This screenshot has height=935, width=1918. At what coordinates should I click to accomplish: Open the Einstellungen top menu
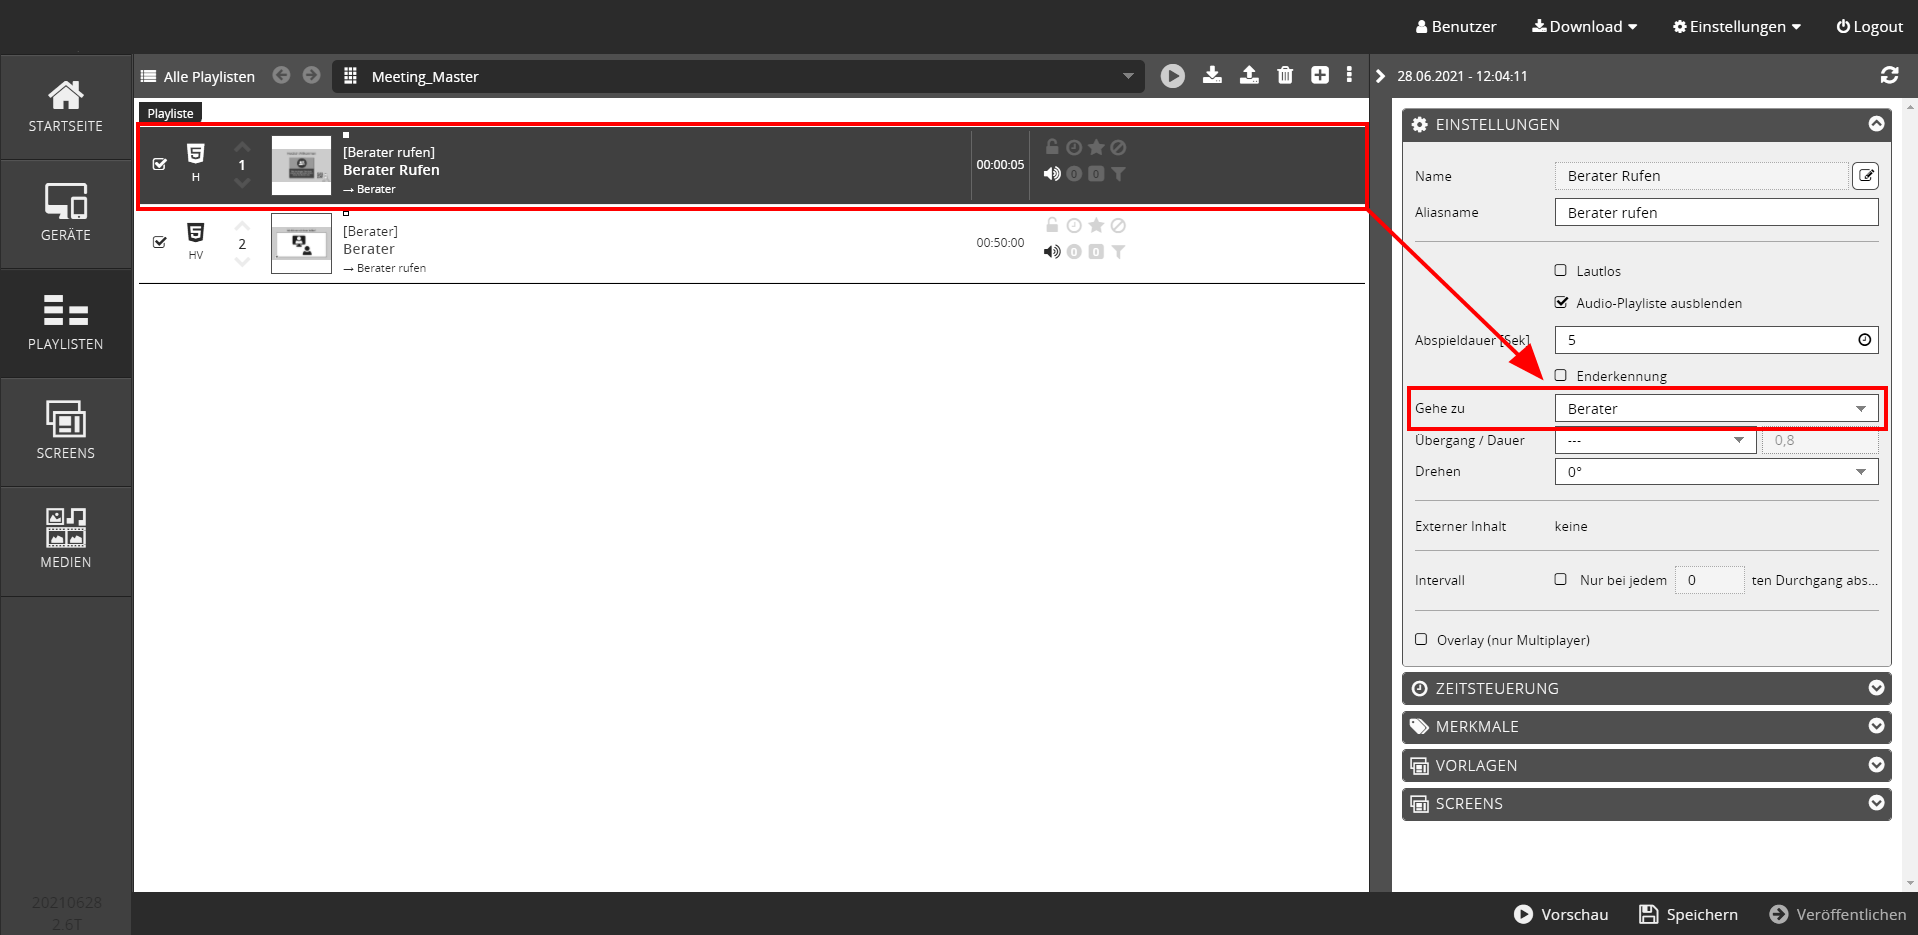1737,27
